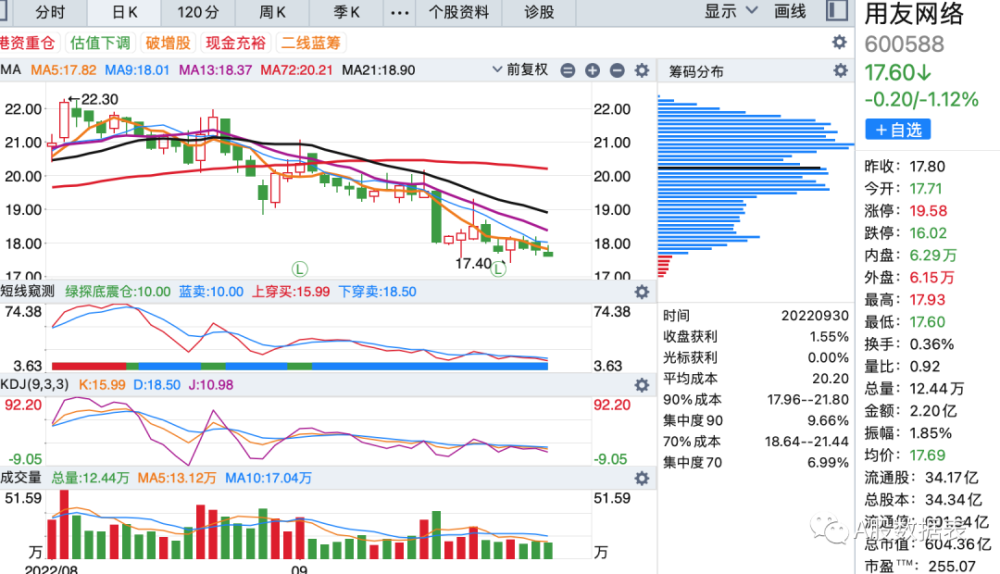The width and height of the screenshot is (1000, 574).
Task: Click the KDJ(9,3,3) indicator name
Action: [34, 385]
